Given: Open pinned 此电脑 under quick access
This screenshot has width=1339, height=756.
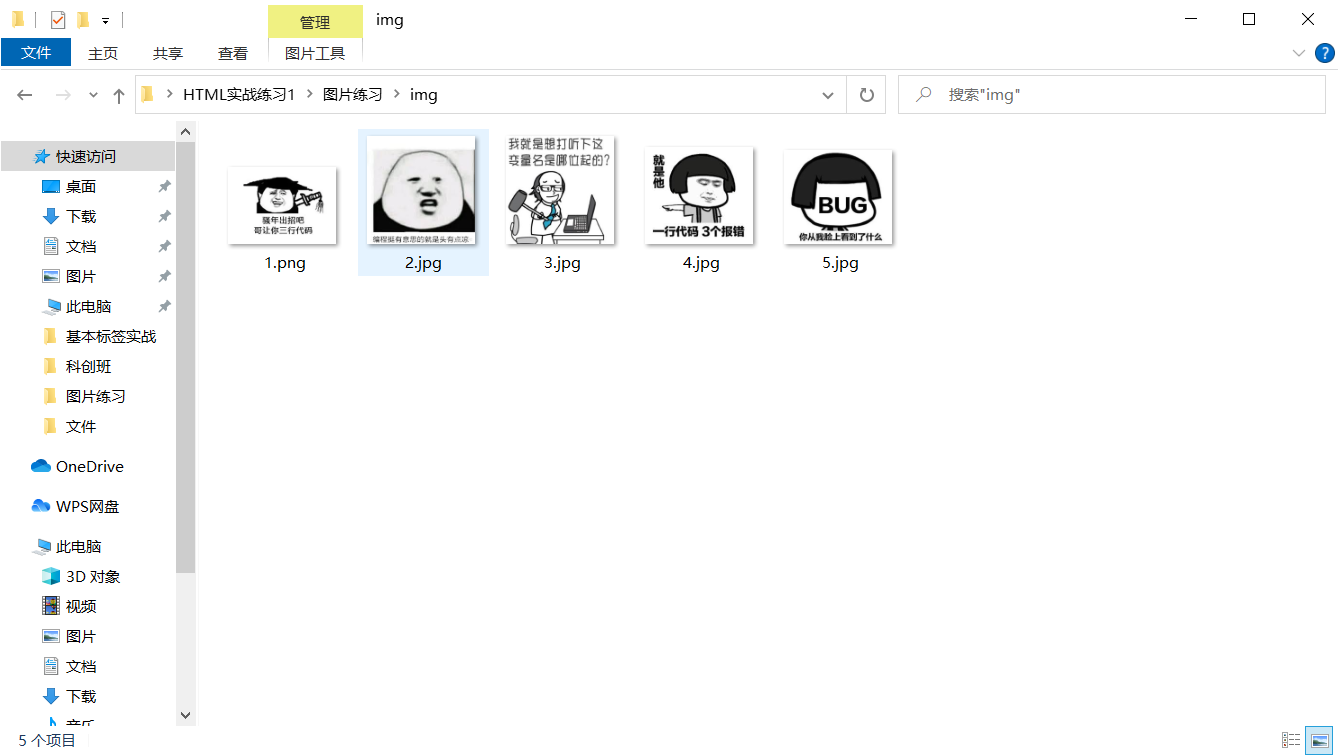Looking at the screenshot, I should point(88,306).
